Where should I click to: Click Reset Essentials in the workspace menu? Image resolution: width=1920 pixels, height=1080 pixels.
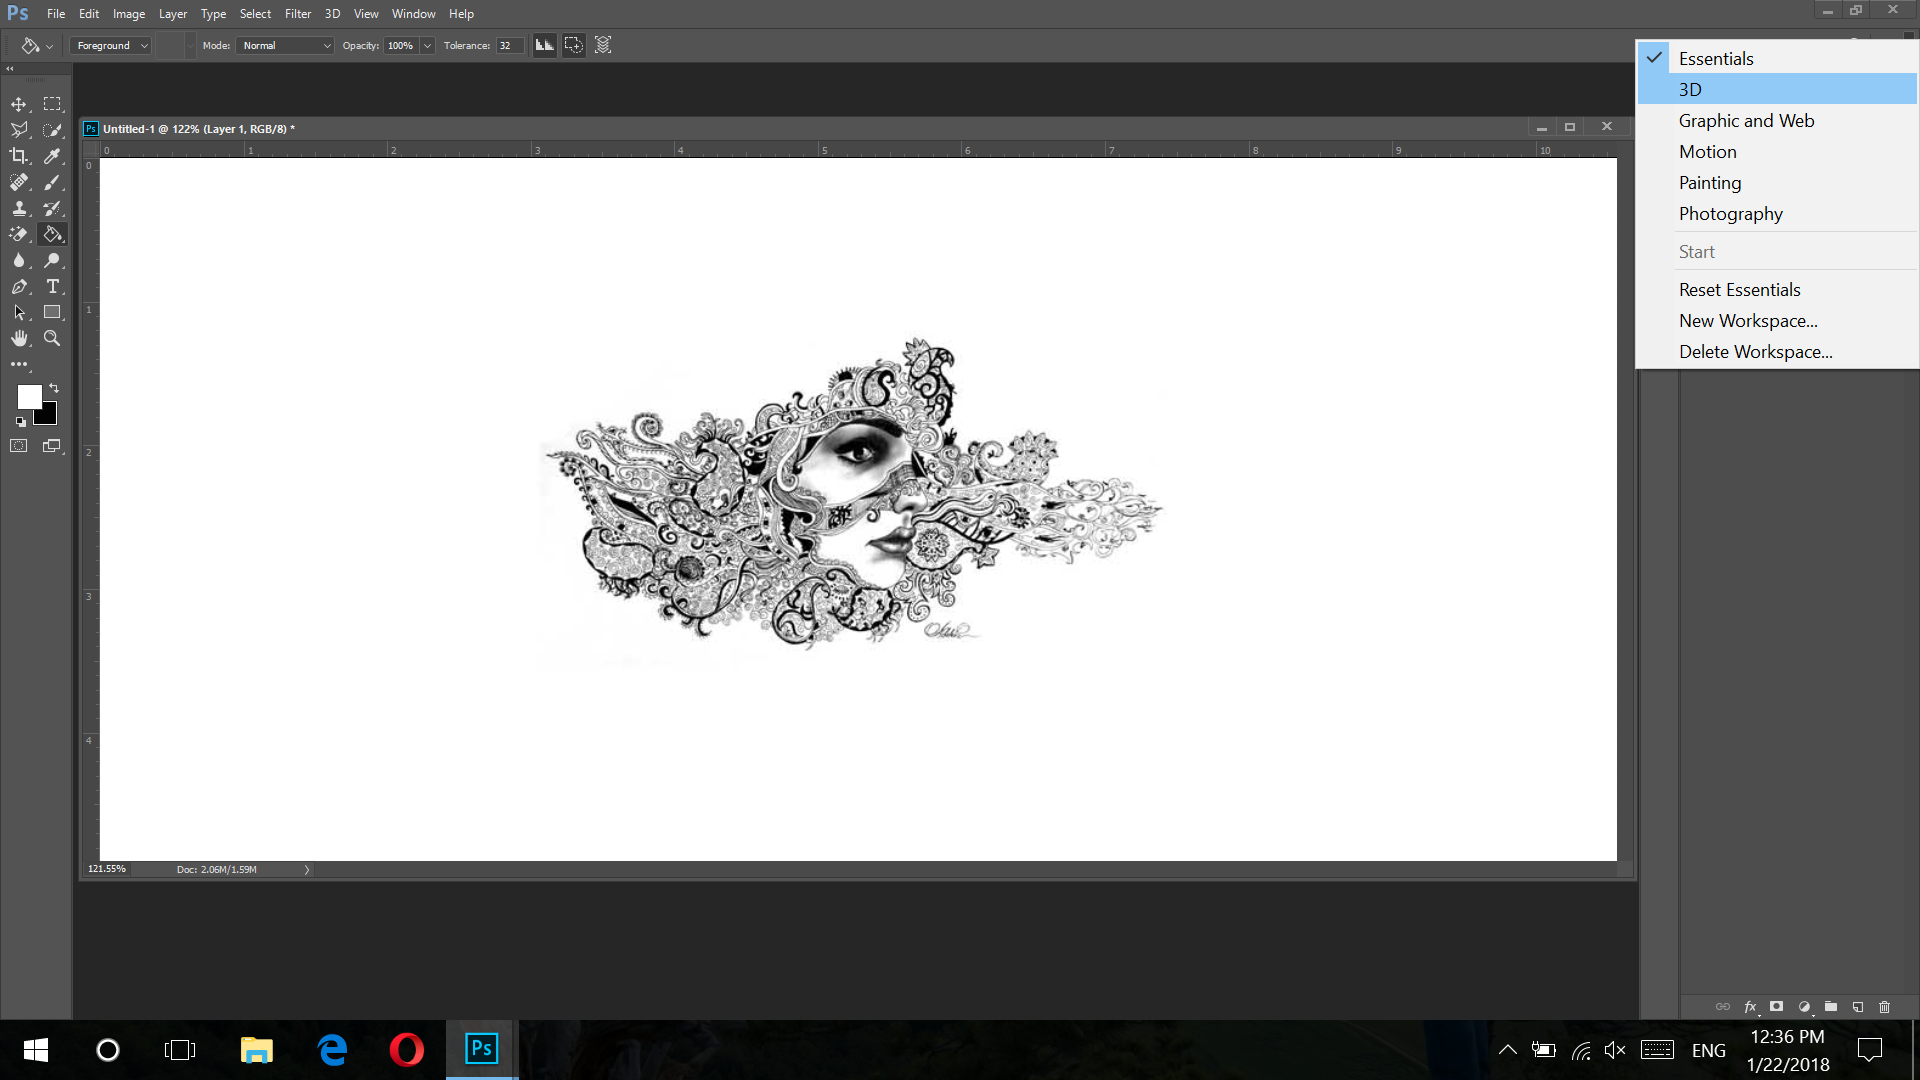[1739, 289]
